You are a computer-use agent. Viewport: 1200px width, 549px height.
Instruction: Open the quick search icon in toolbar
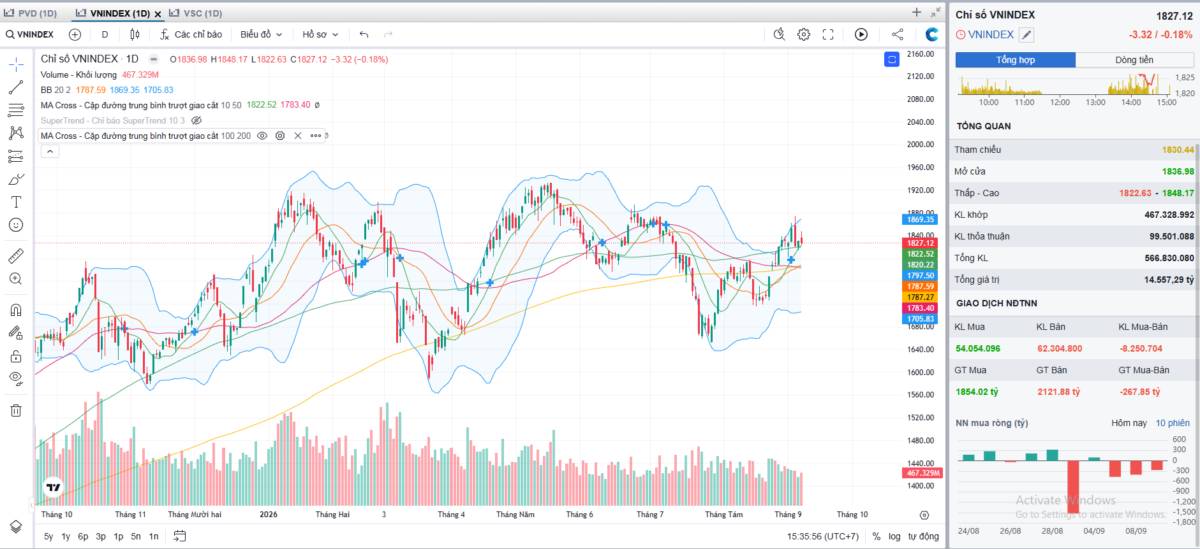780,34
